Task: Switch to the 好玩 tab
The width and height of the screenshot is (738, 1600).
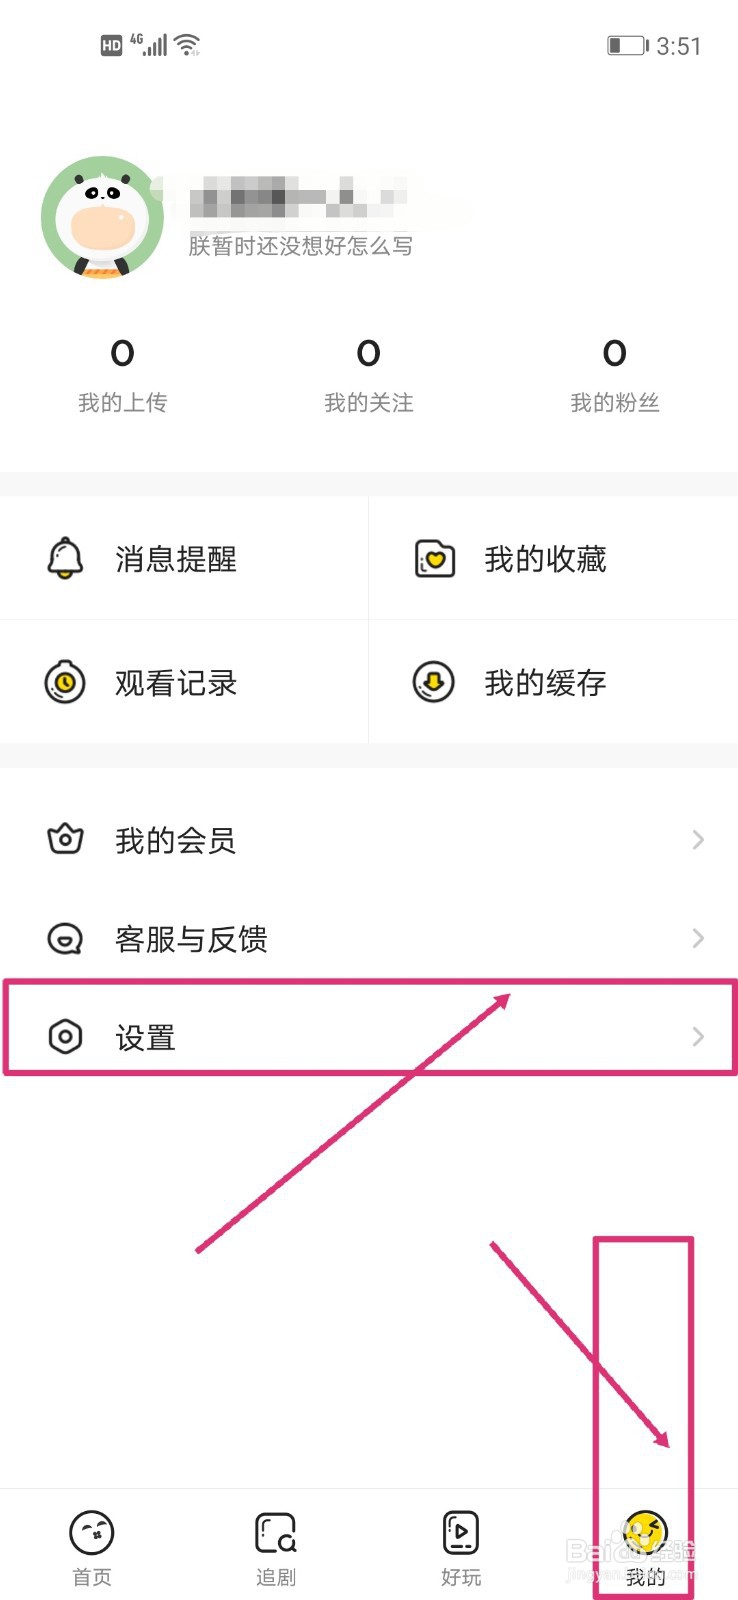Action: 461,1546
